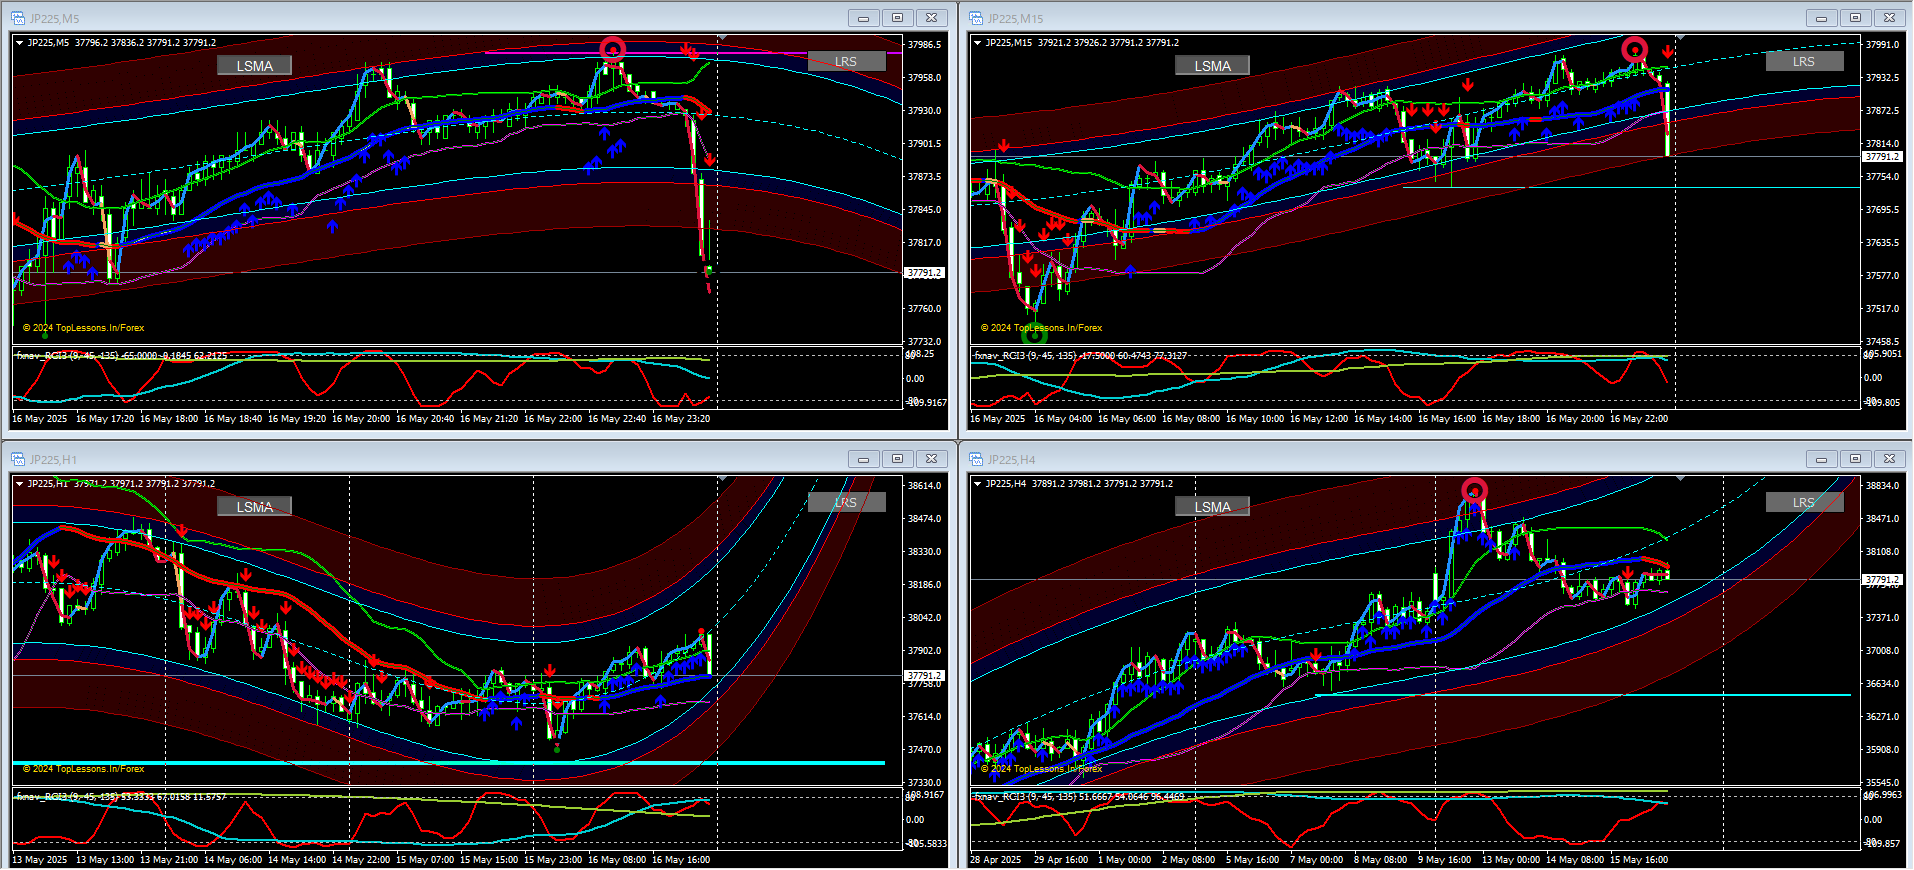Expand the triangle beside JP225,H4 chart label
Viewport: 1914px width, 870px height.
(x=977, y=484)
